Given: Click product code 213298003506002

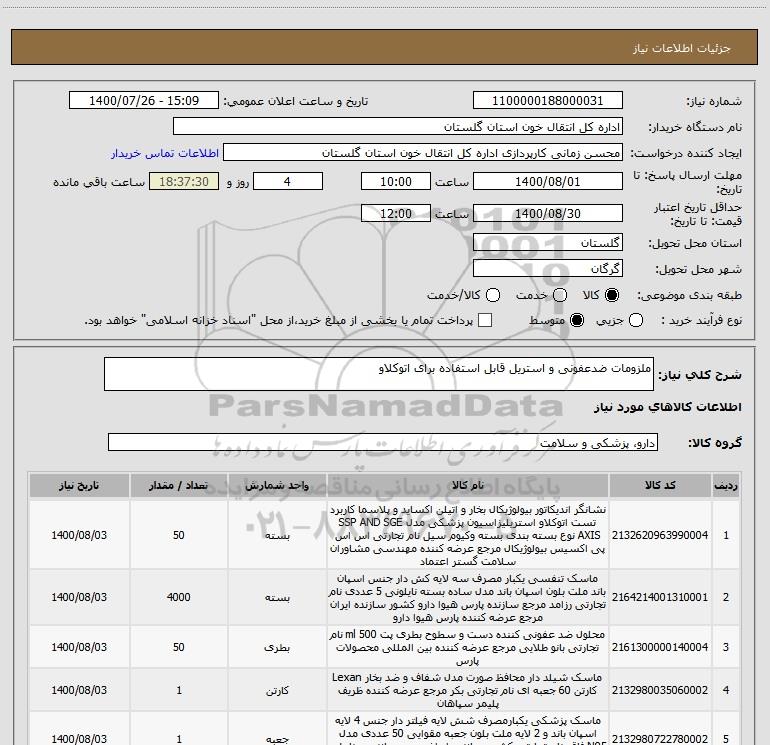Looking at the screenshot, I should pos(660,690).
